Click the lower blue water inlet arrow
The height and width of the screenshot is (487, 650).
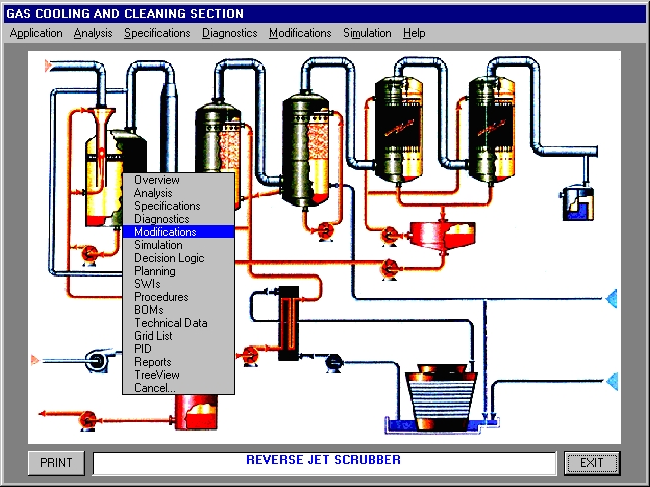pyautogui.click(x=612, y=381)
